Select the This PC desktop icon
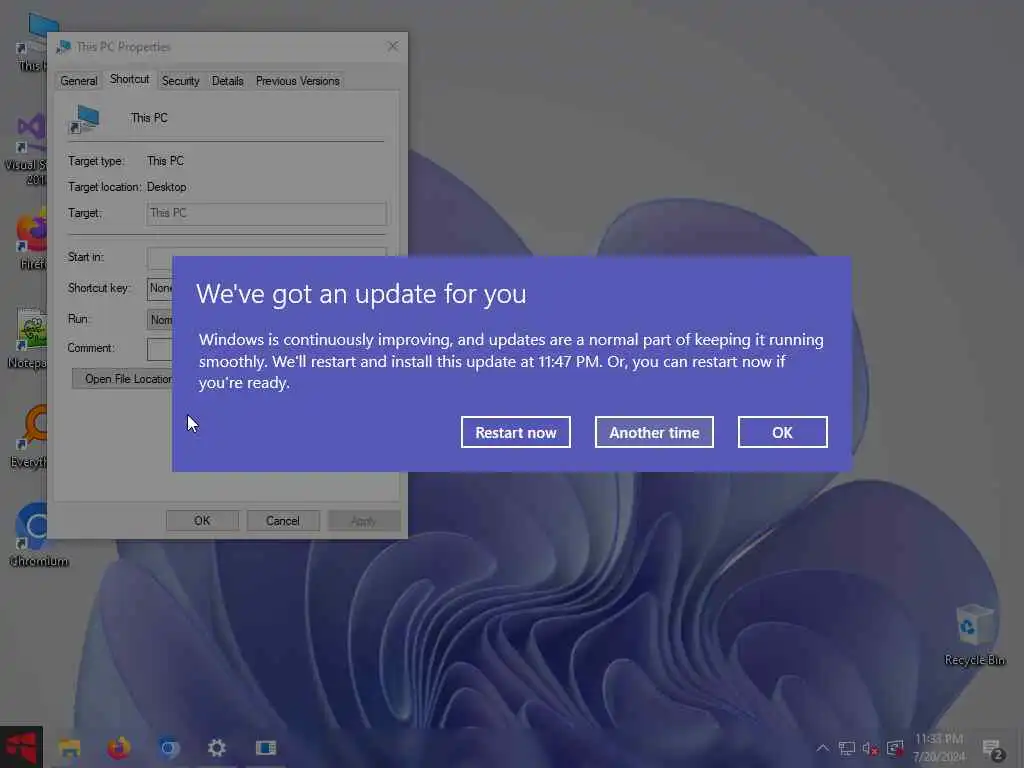This screenshot has width=1024, height=768. [31, 42]
